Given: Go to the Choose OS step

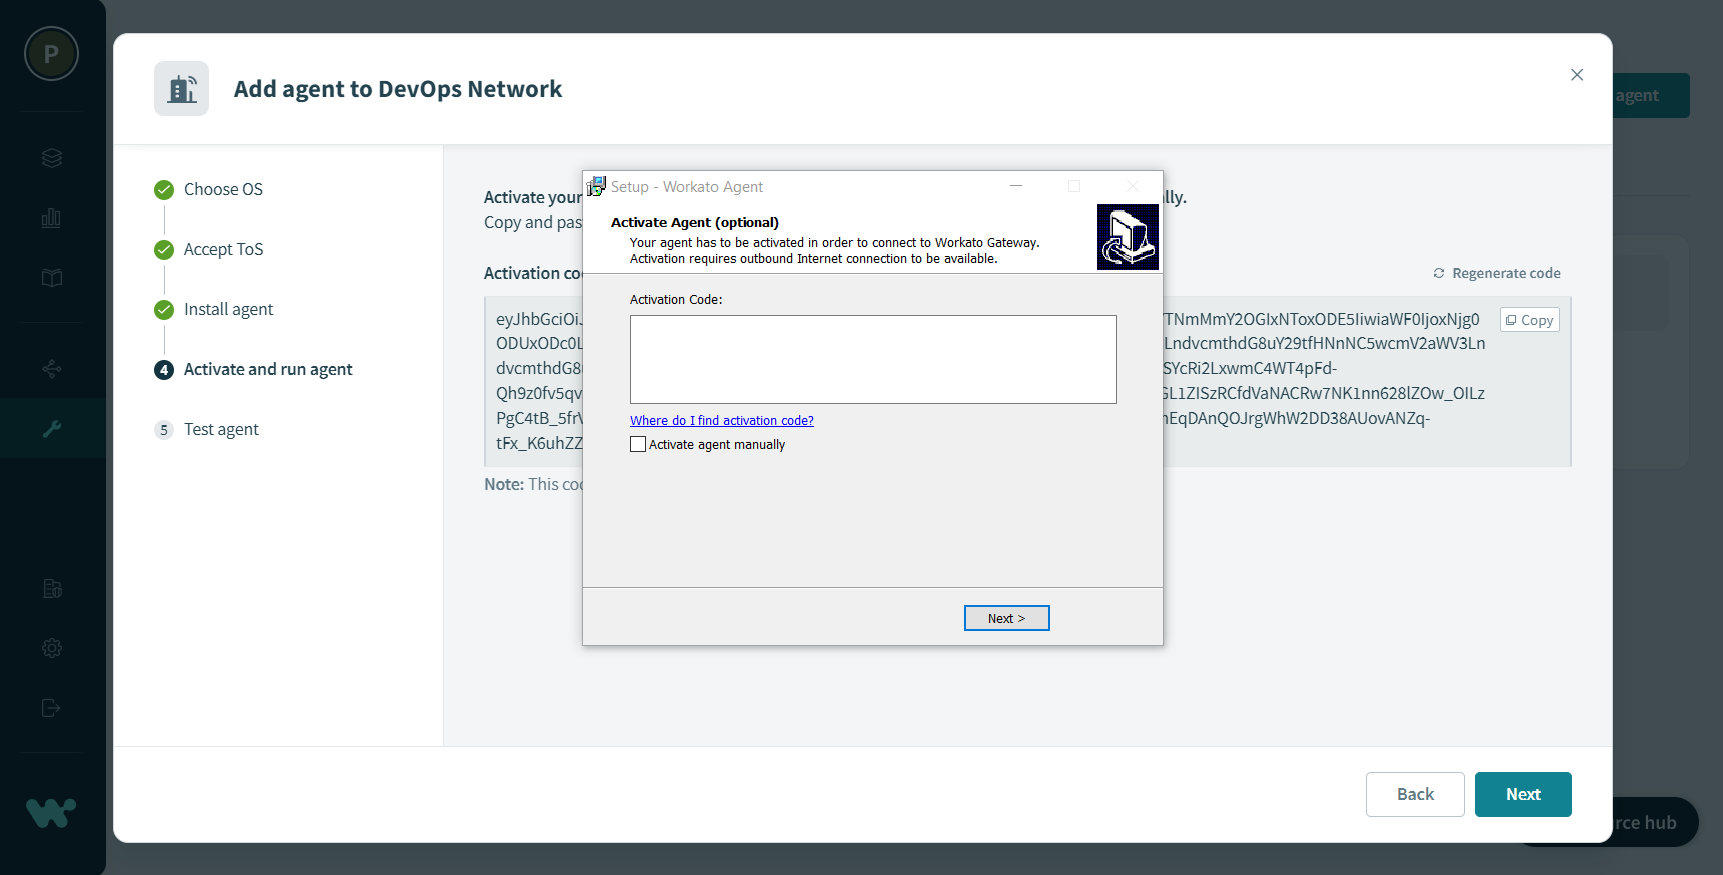Looking at the screenshot, I should tap(223, 189).
